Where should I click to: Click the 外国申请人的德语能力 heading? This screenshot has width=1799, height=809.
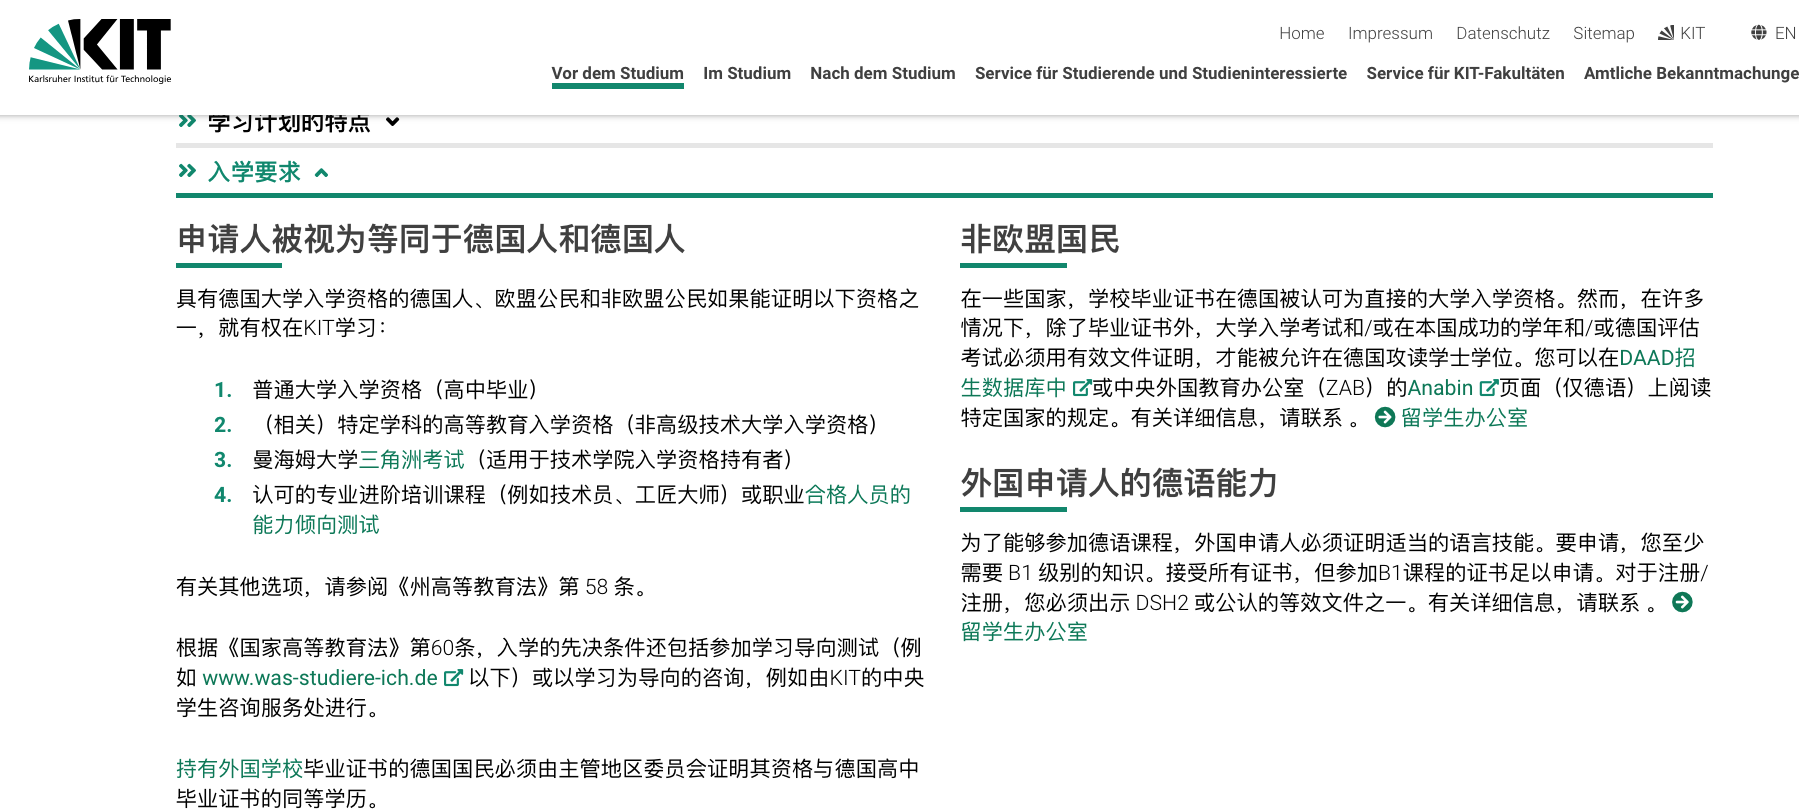coord(1119,483)
